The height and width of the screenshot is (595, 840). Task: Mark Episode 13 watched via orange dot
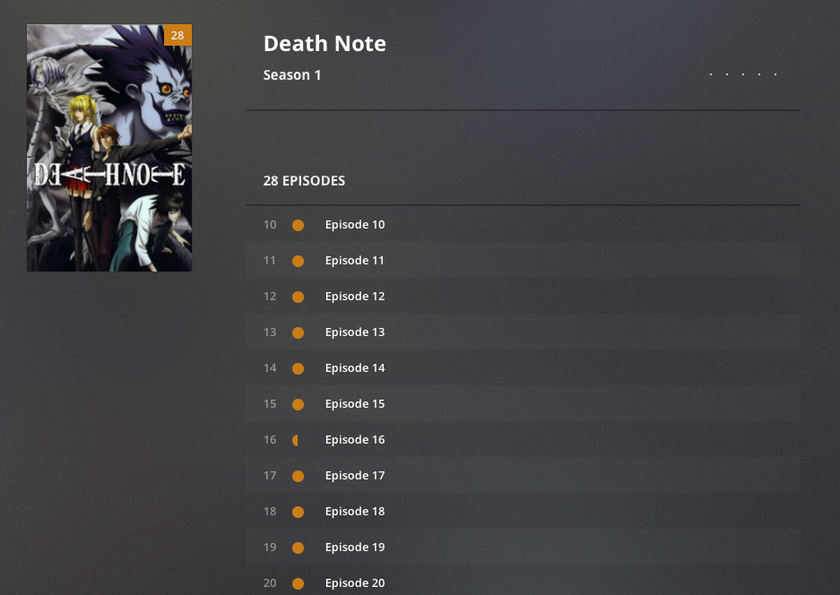point(298,333)
